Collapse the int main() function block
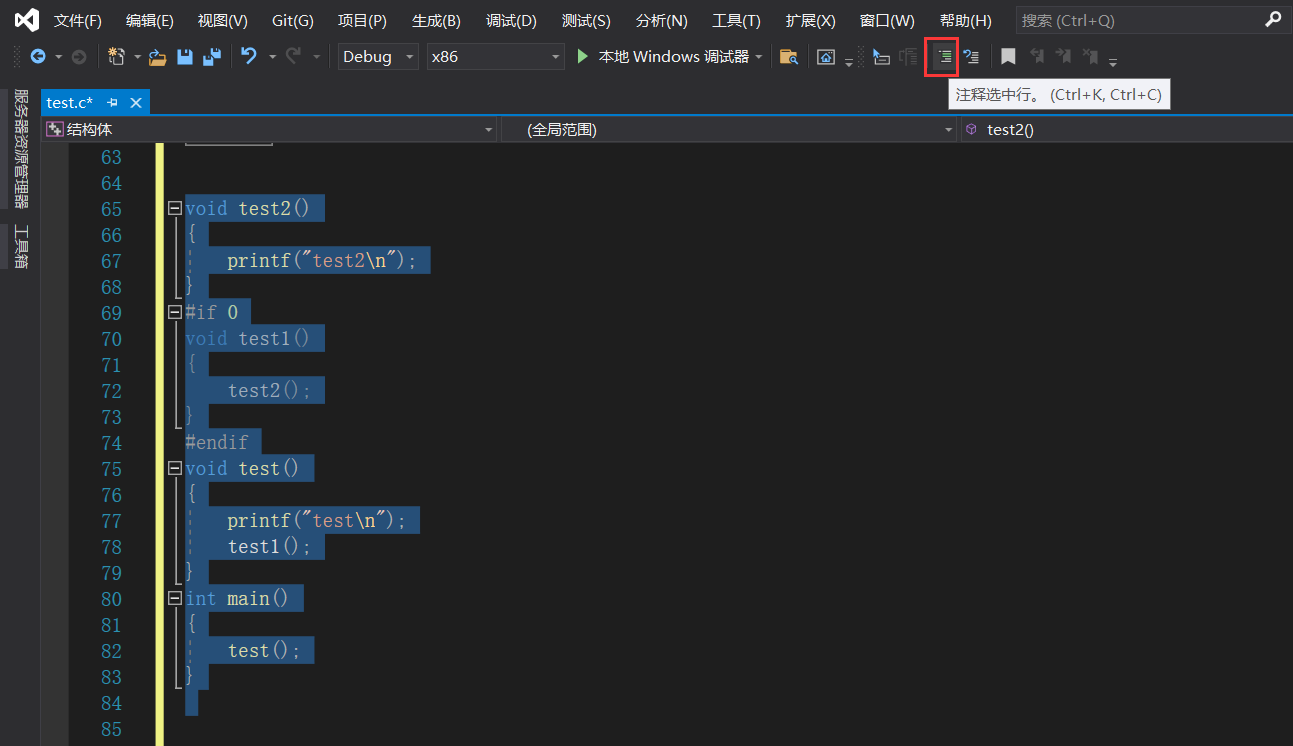Image resolution: width=1293 pixels, height=746 pixels. click(x=175, y=599)
